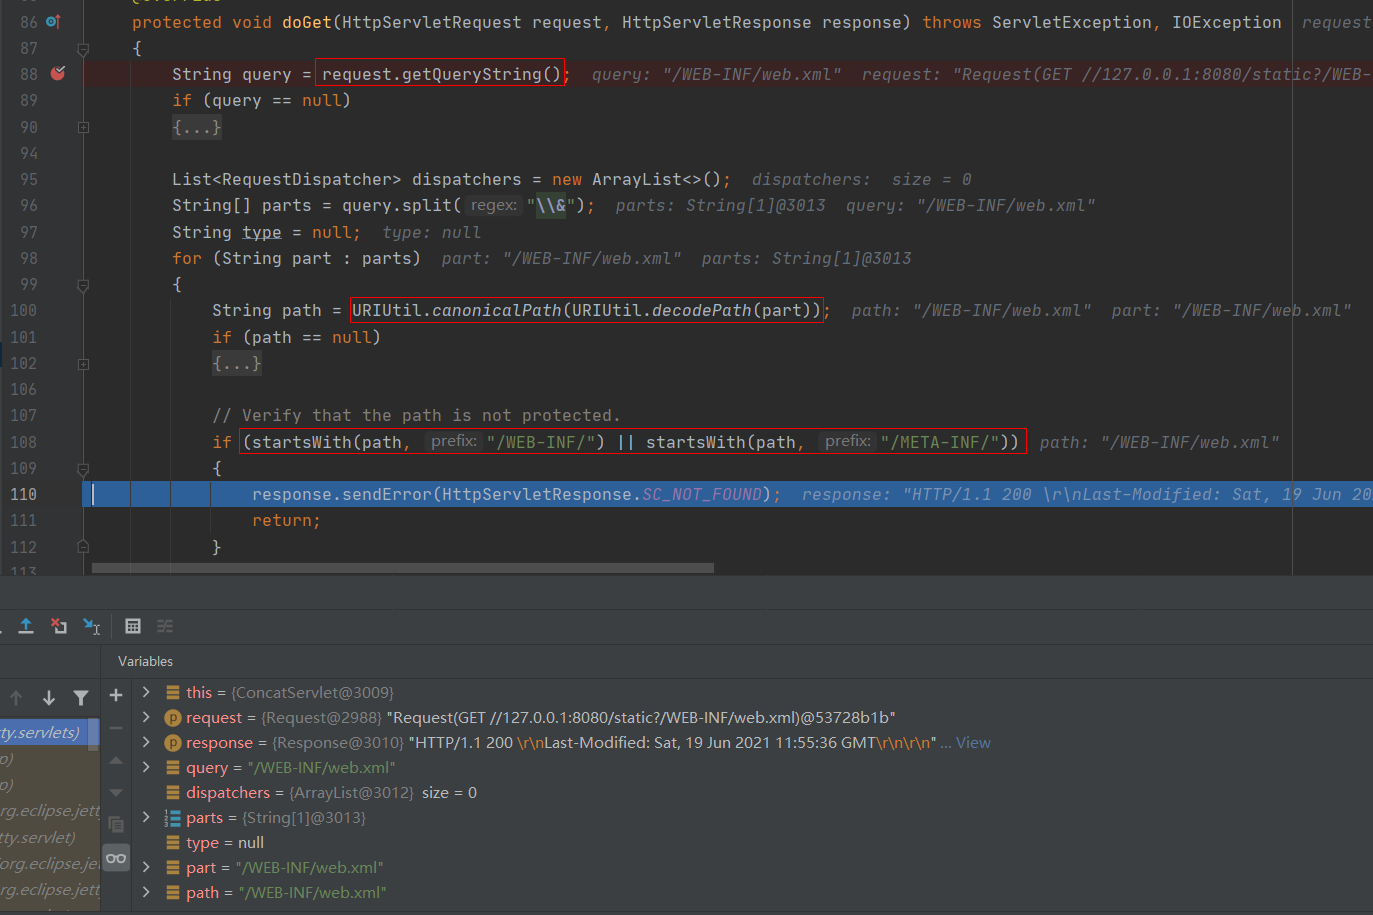Select next frame with down arrow
The width and height of the screenshot is (1373, 915).
49,698
